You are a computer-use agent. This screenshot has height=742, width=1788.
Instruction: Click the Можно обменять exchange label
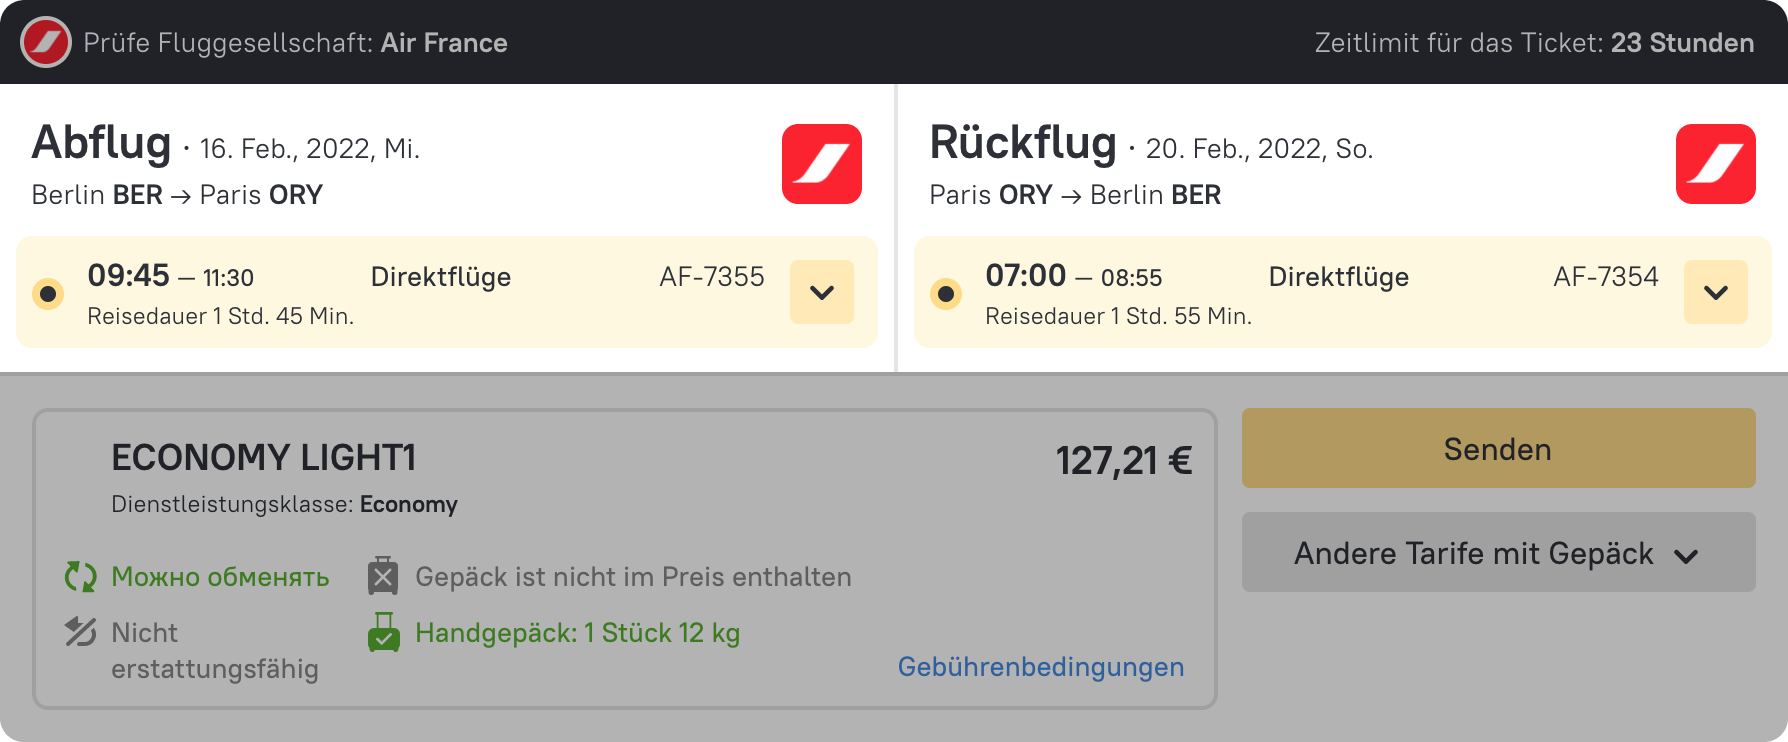(x=220, y=577)
